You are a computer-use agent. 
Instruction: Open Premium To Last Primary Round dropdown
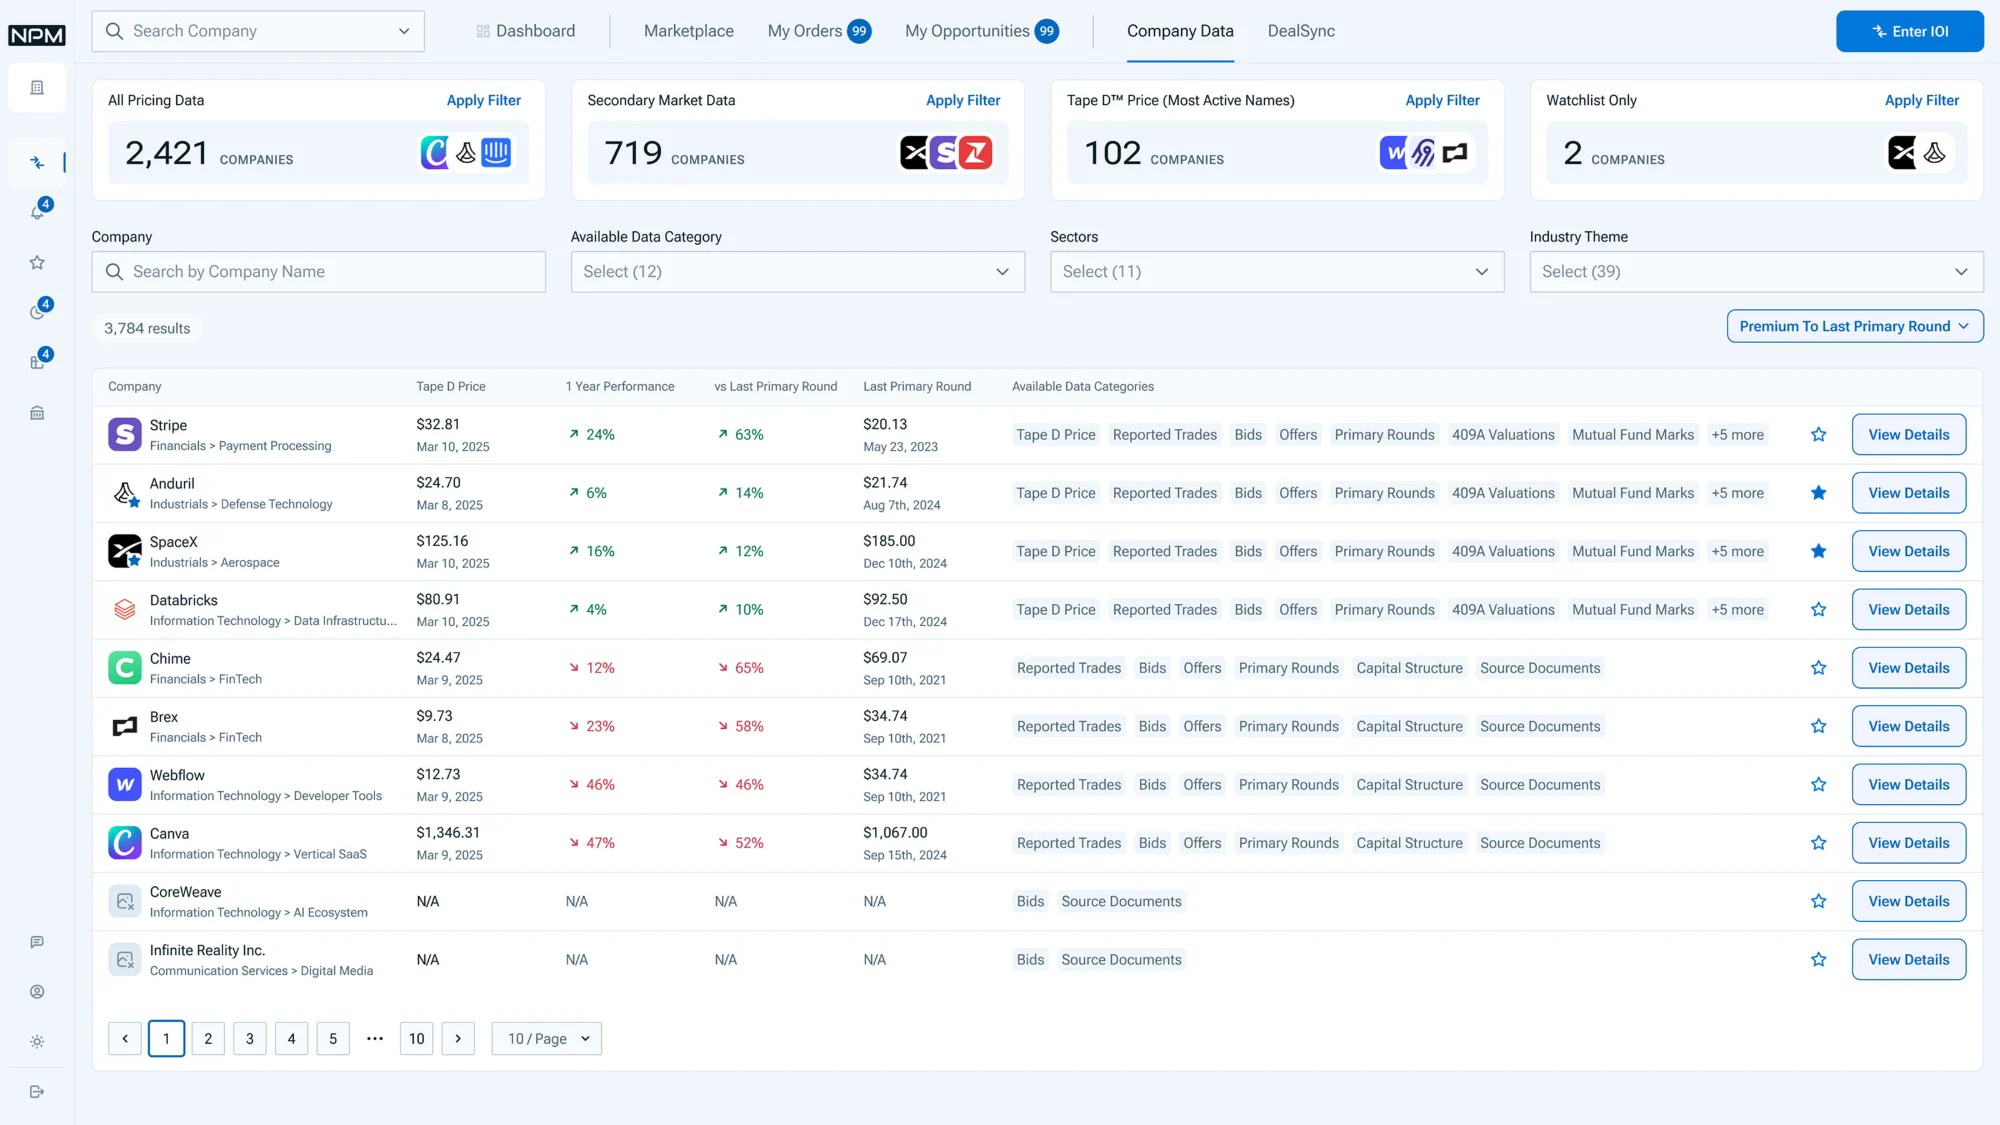1855,326
